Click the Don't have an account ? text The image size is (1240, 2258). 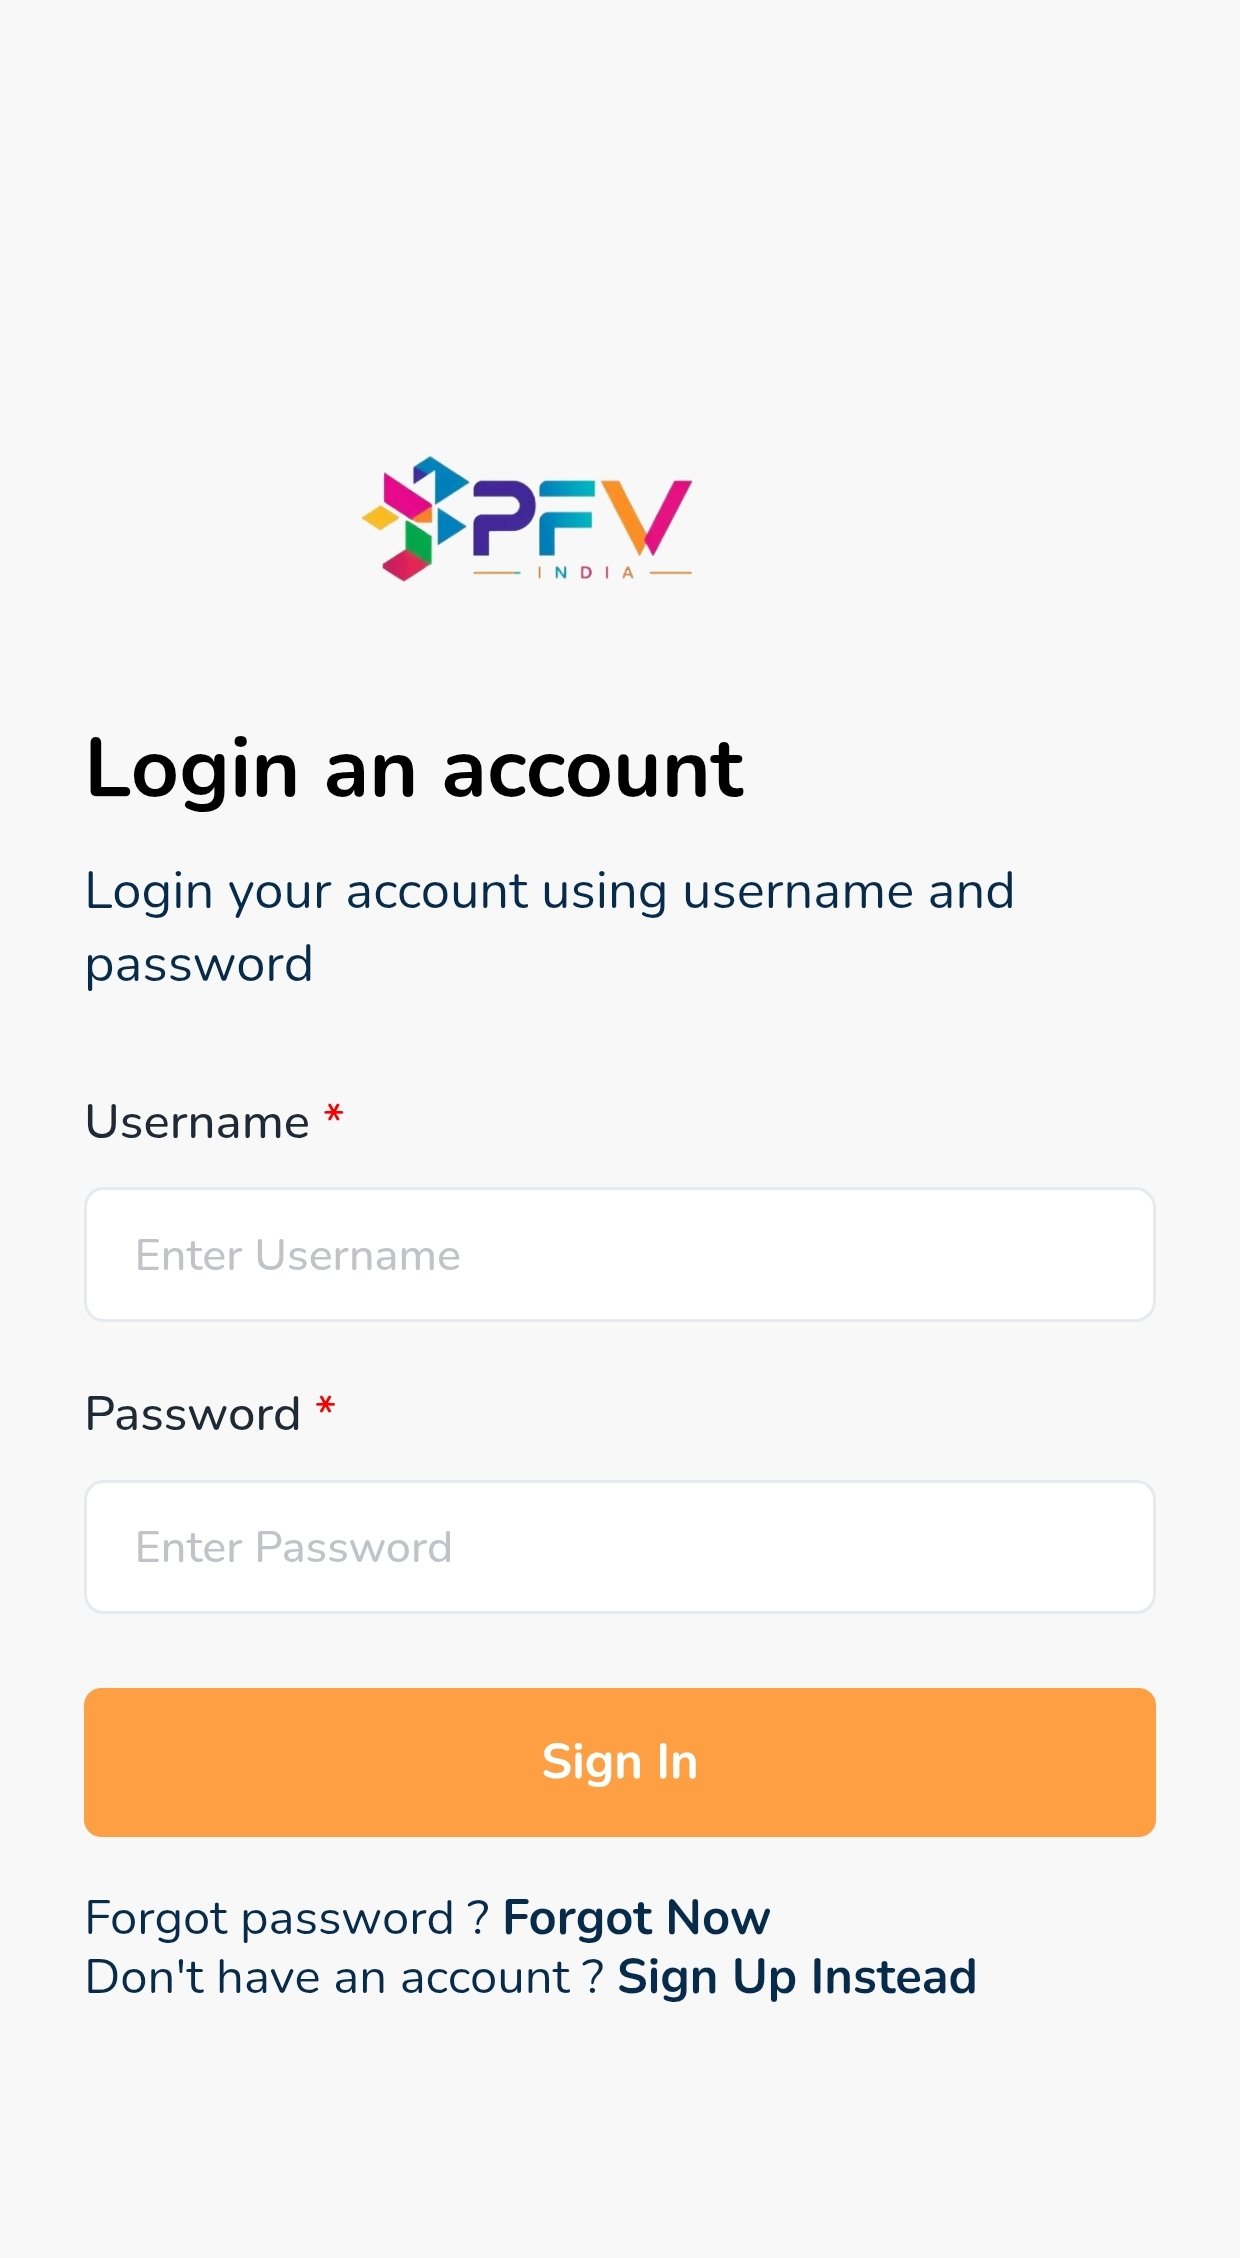click(x=345, y=1977)
